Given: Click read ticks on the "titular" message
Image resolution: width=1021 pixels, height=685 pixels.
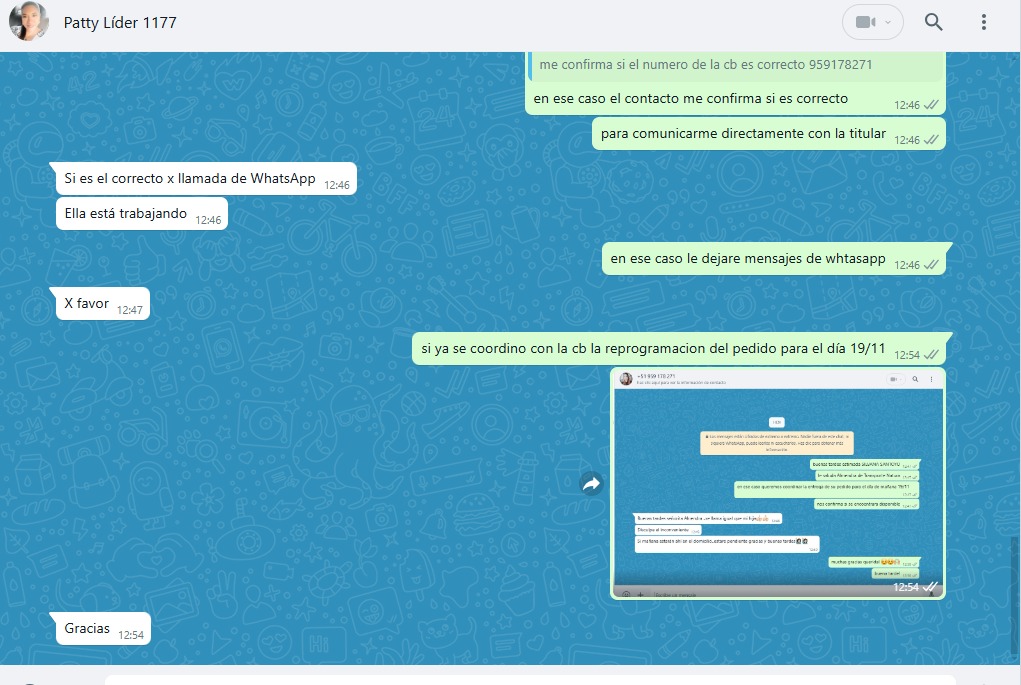Looking at the screenshot, I should (931, 140).
